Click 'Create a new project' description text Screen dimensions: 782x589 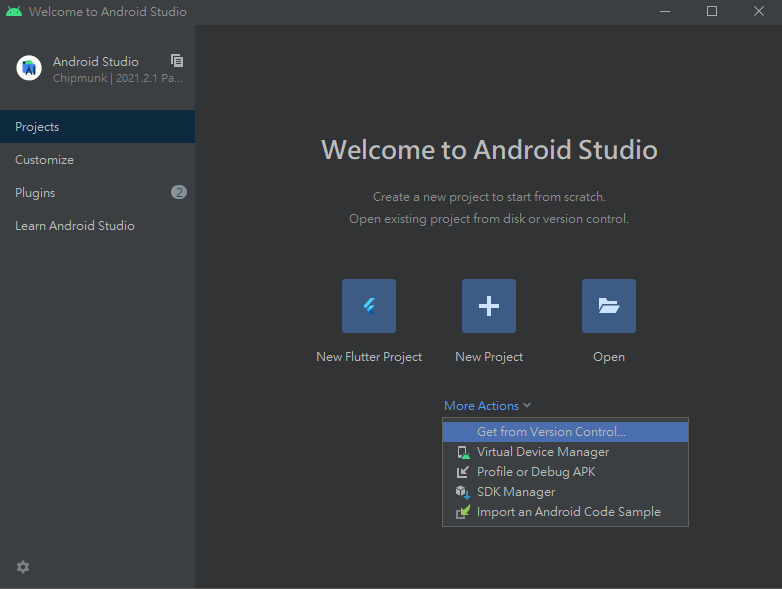tap(489, 197)
